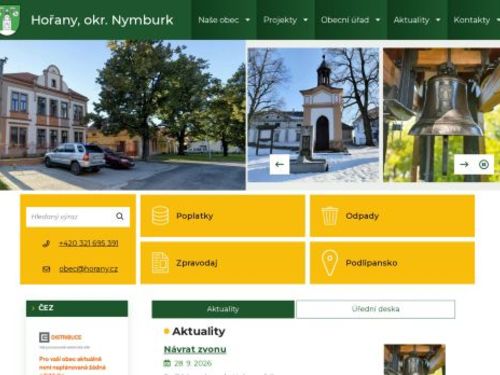This screenshot has width=500, height=375.
Task: Switch to the Úřední deska tab
Action: (376, 309)
